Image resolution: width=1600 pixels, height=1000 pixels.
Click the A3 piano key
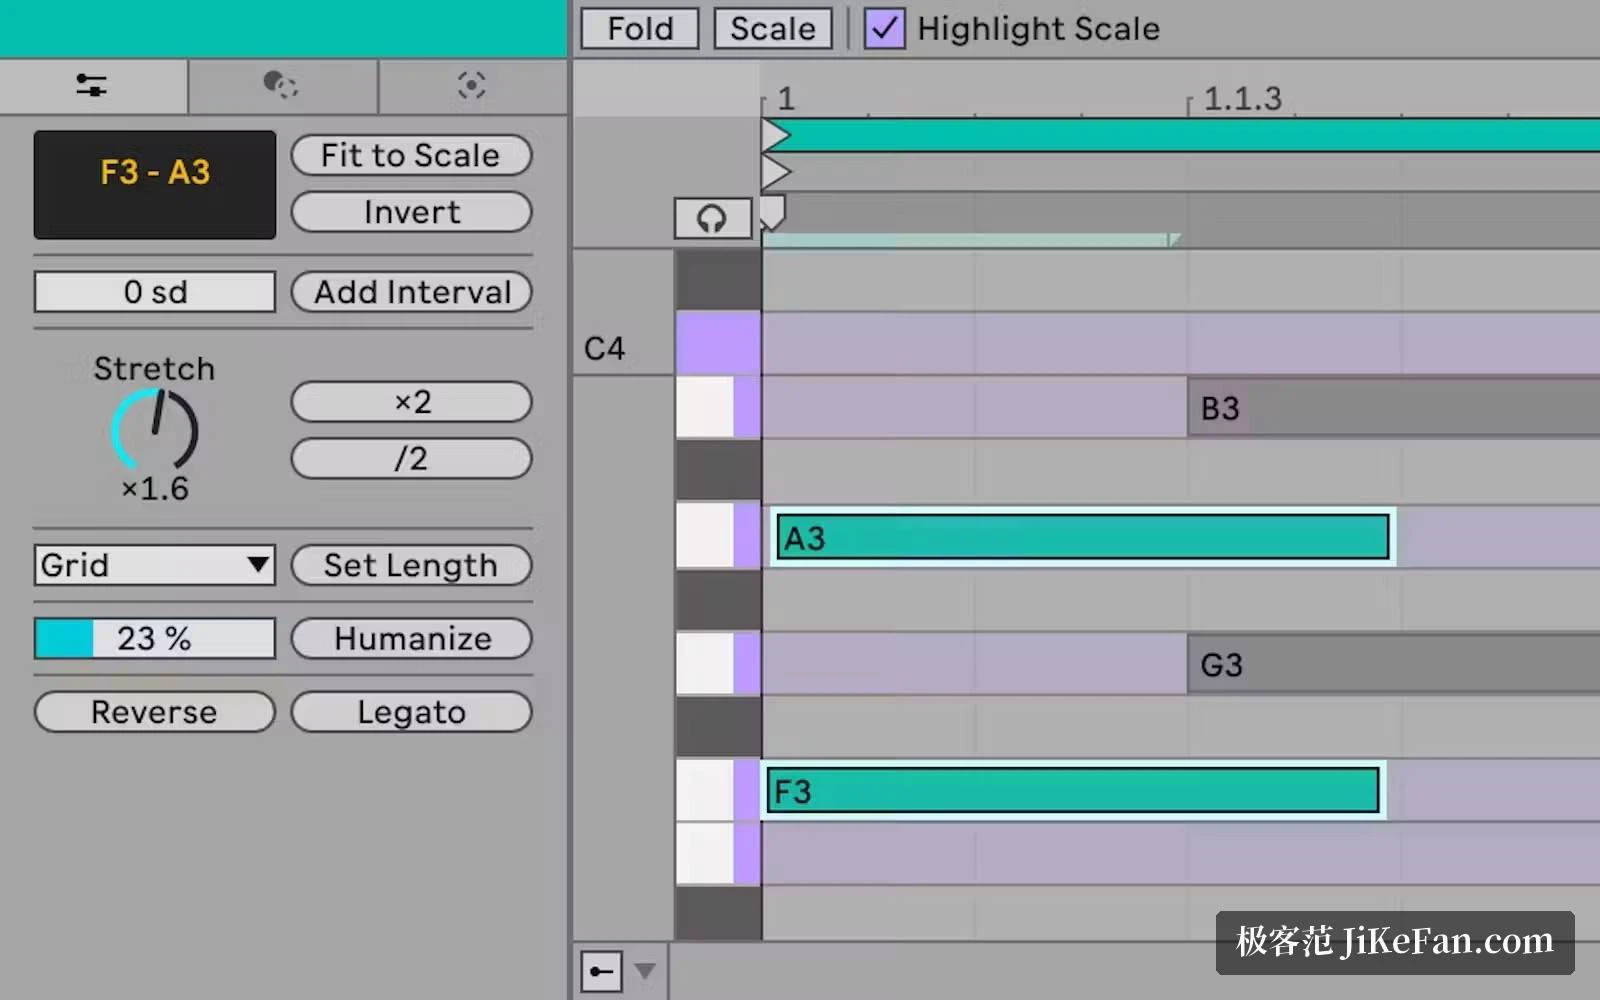(718, 536)
